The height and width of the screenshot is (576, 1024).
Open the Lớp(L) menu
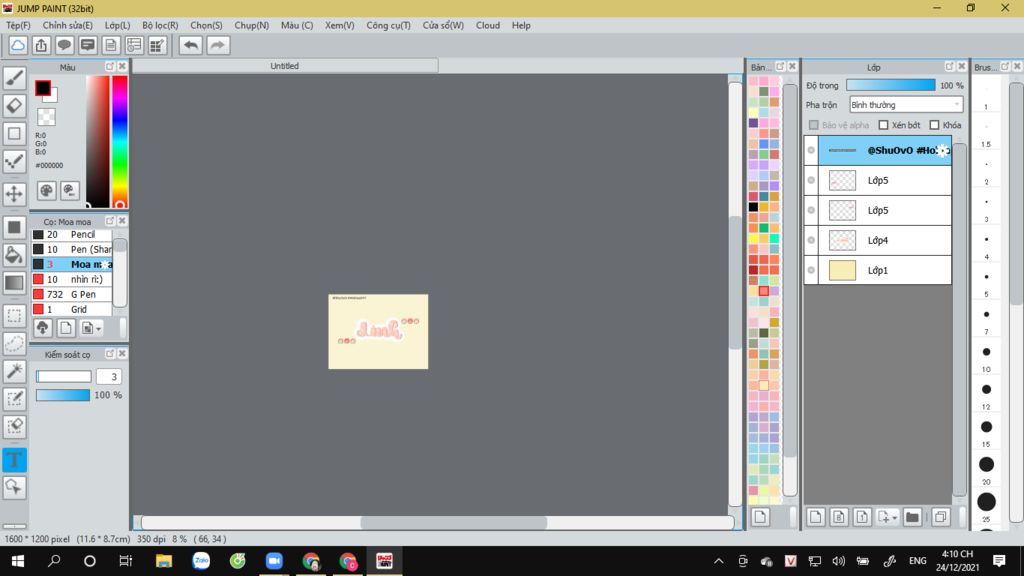coord(118,25)
